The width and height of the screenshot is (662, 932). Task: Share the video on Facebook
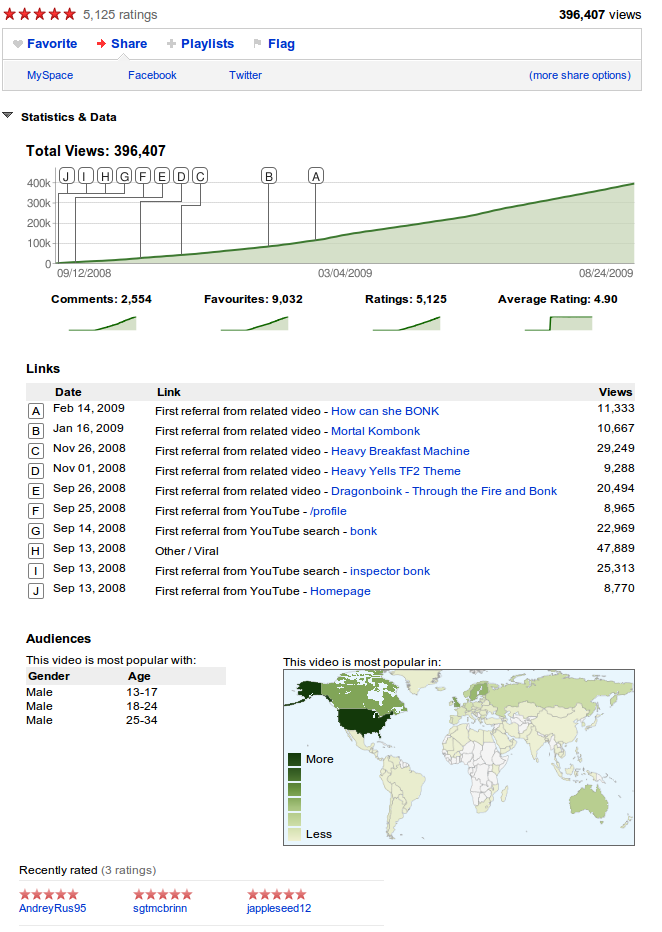(x=152, y=75)
